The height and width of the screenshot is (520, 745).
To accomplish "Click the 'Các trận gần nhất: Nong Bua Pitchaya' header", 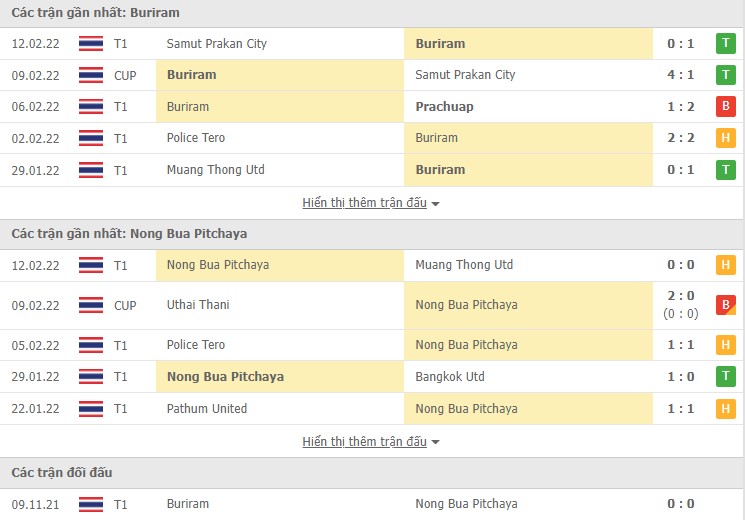I will coord(130,234).
